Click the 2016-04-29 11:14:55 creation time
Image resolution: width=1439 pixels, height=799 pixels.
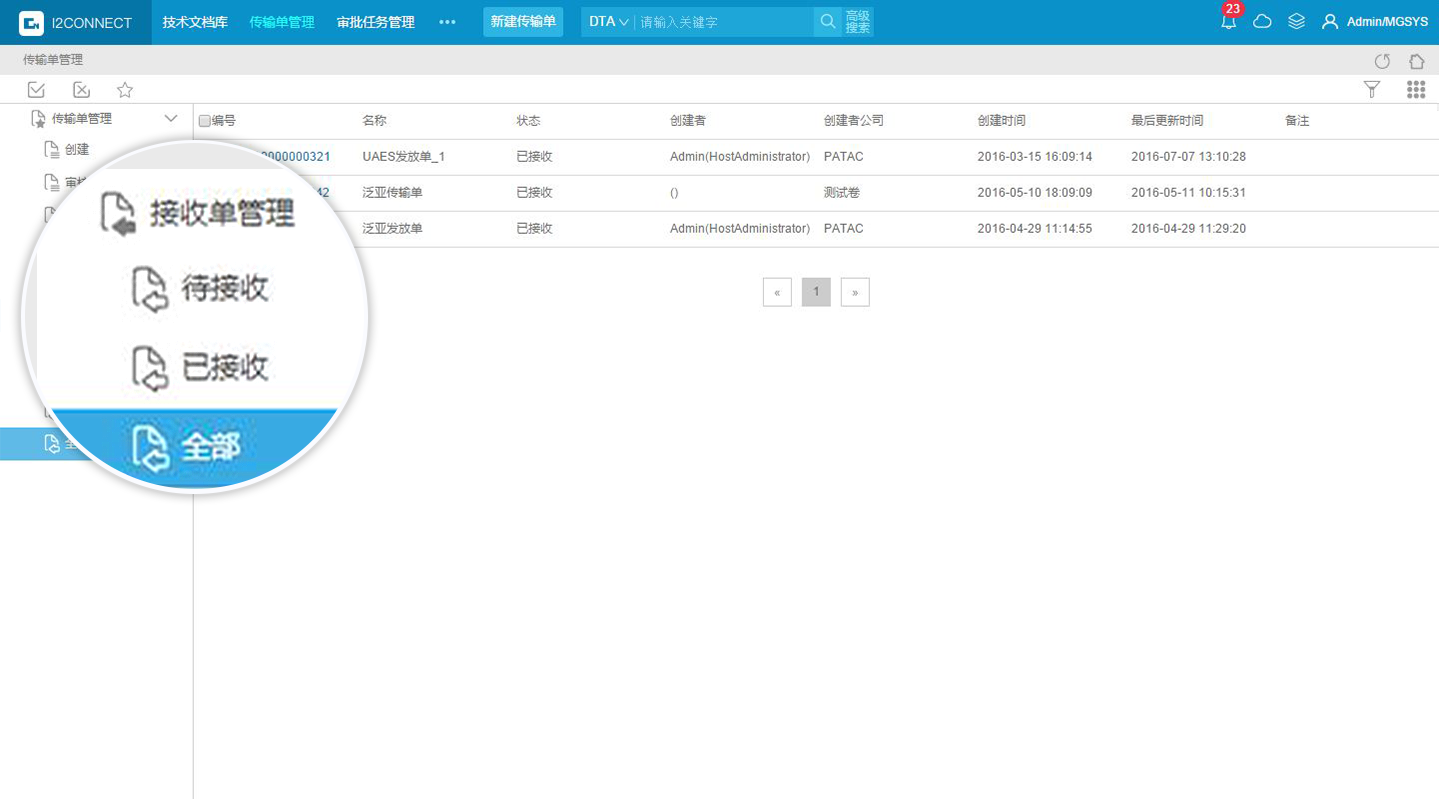click(1034, 229)
